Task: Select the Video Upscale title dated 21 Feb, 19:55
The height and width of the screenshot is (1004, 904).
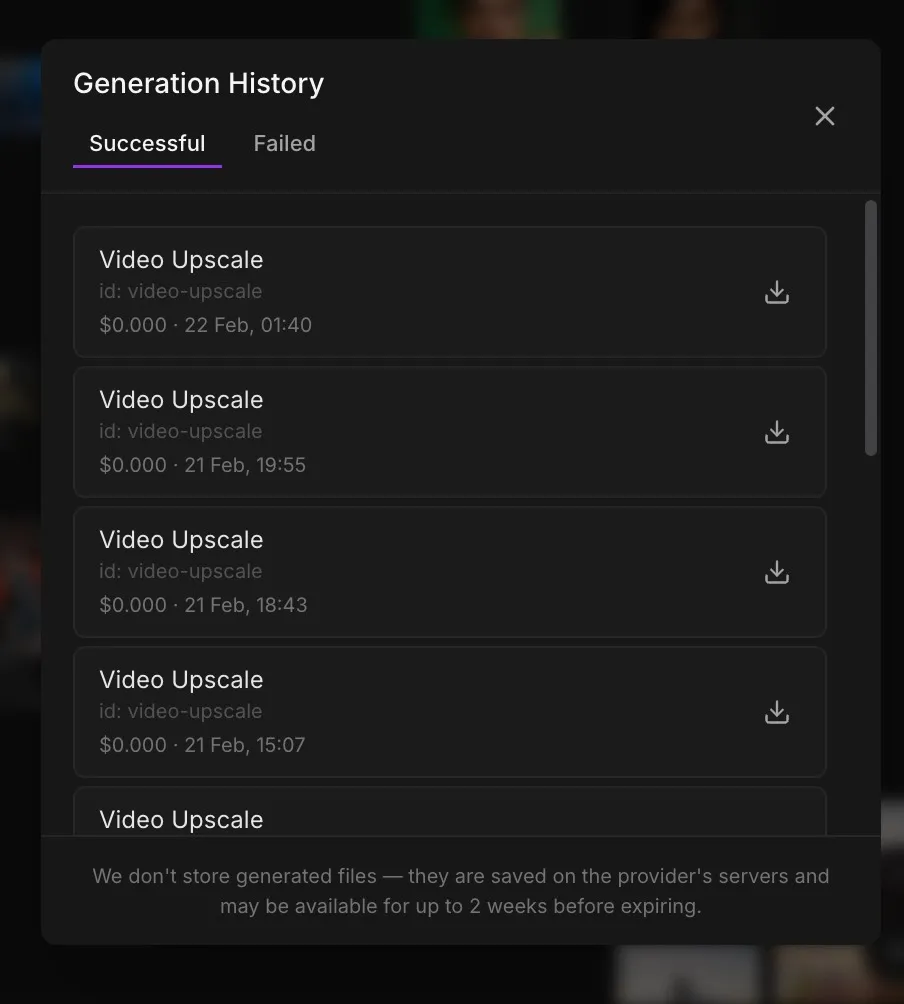Action: coord(181,400)
